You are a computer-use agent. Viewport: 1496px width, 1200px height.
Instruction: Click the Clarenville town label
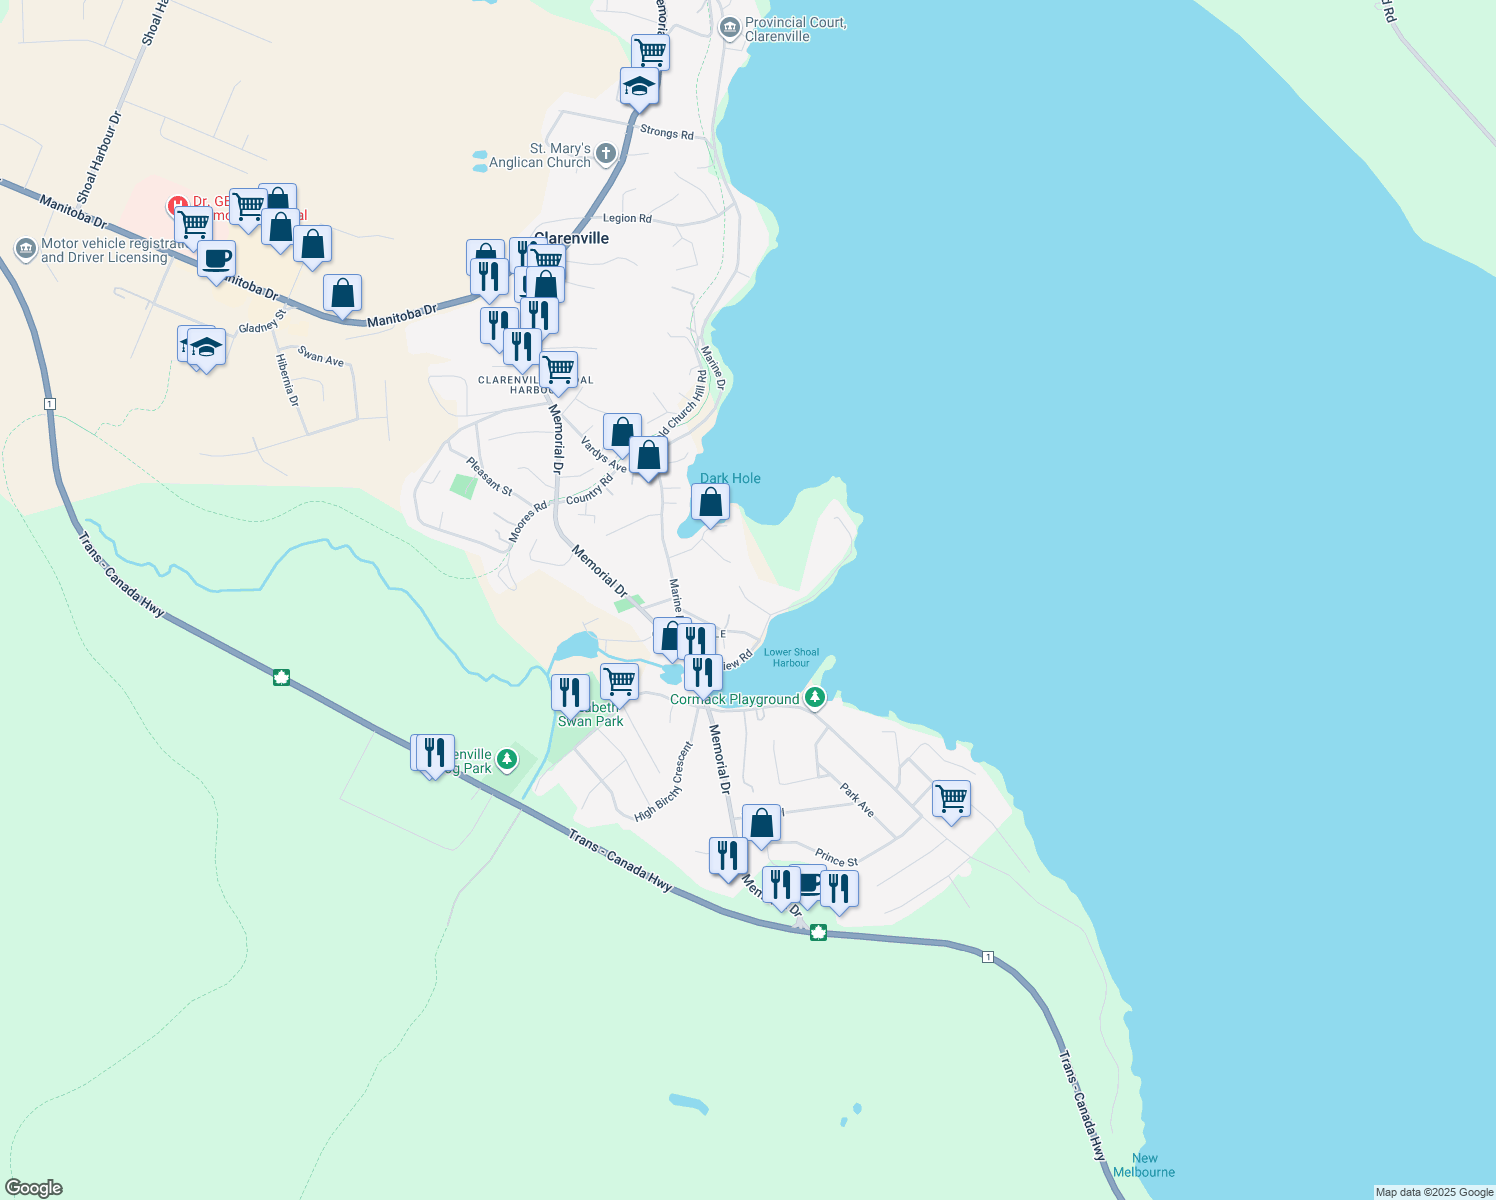[574, 238]
